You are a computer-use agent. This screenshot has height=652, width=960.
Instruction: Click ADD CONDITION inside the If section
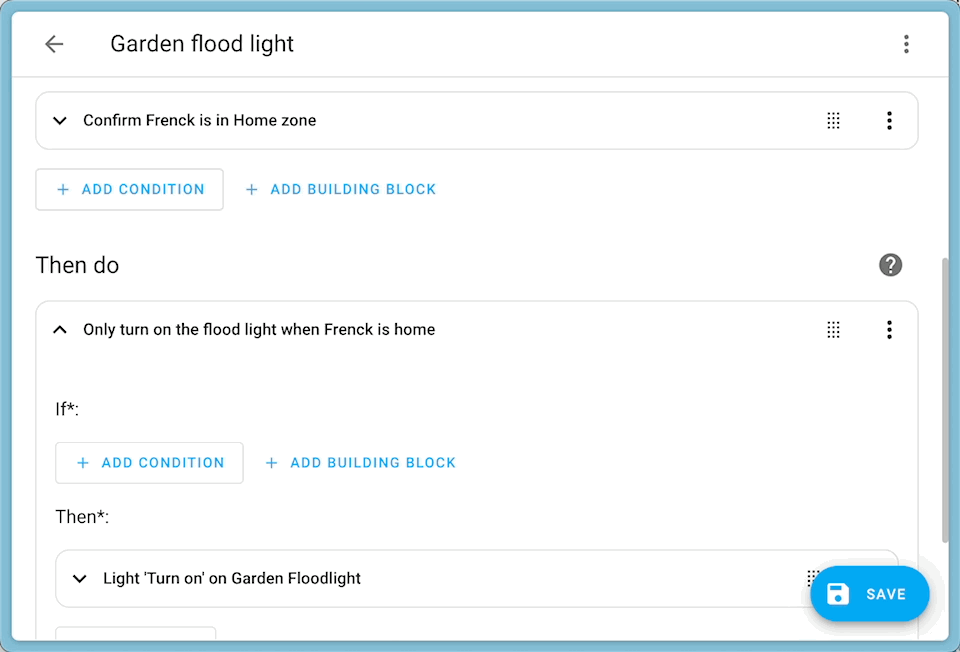149,462
